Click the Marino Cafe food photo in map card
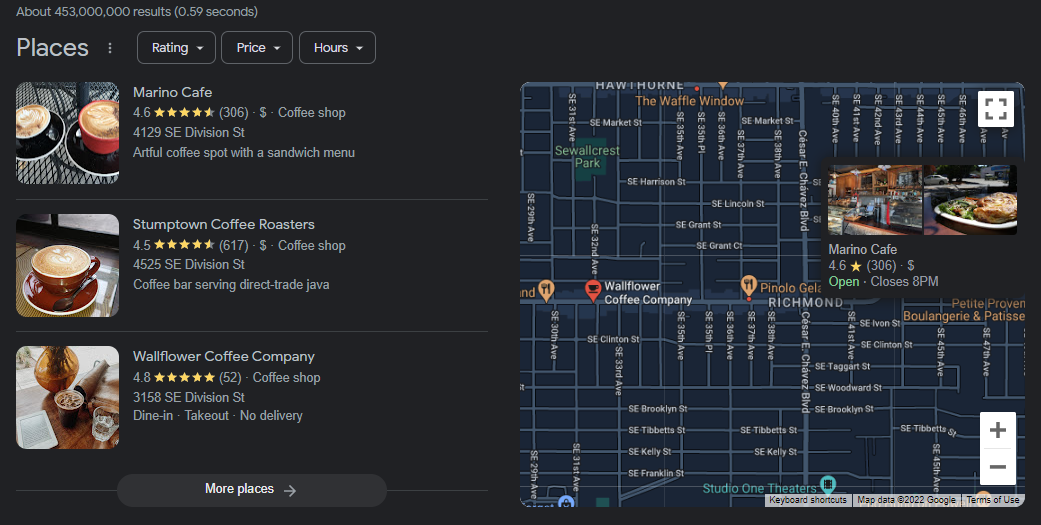The height and width of the screenshot is (525, 1041). click(x=970, y=200)
